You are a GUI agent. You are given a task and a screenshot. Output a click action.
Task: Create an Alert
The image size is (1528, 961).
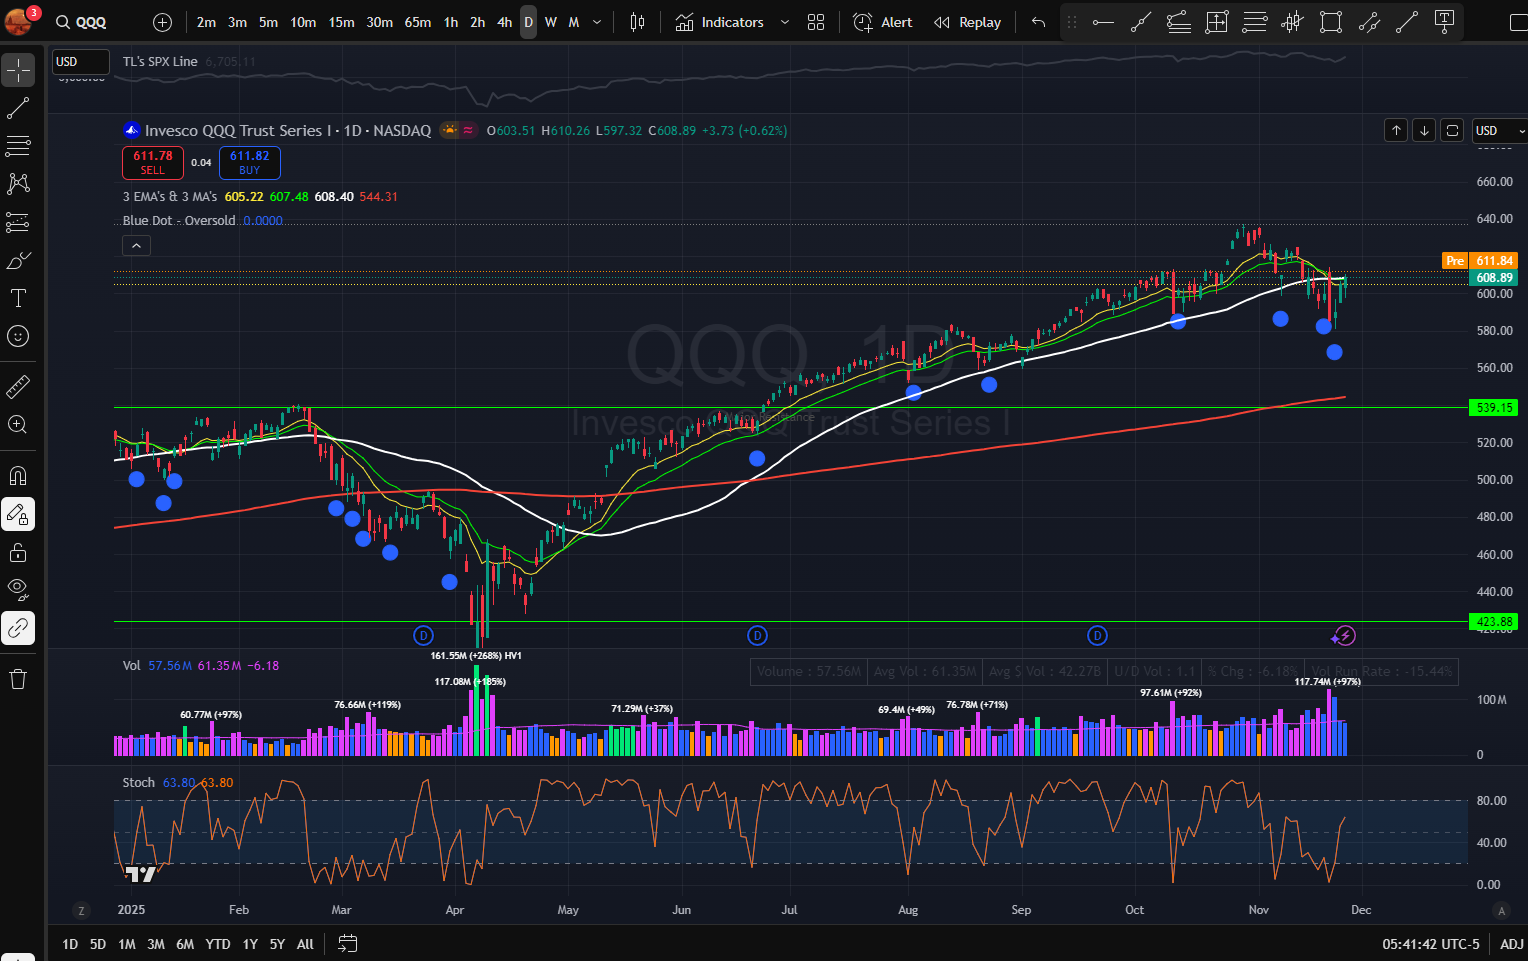[883, 22]
